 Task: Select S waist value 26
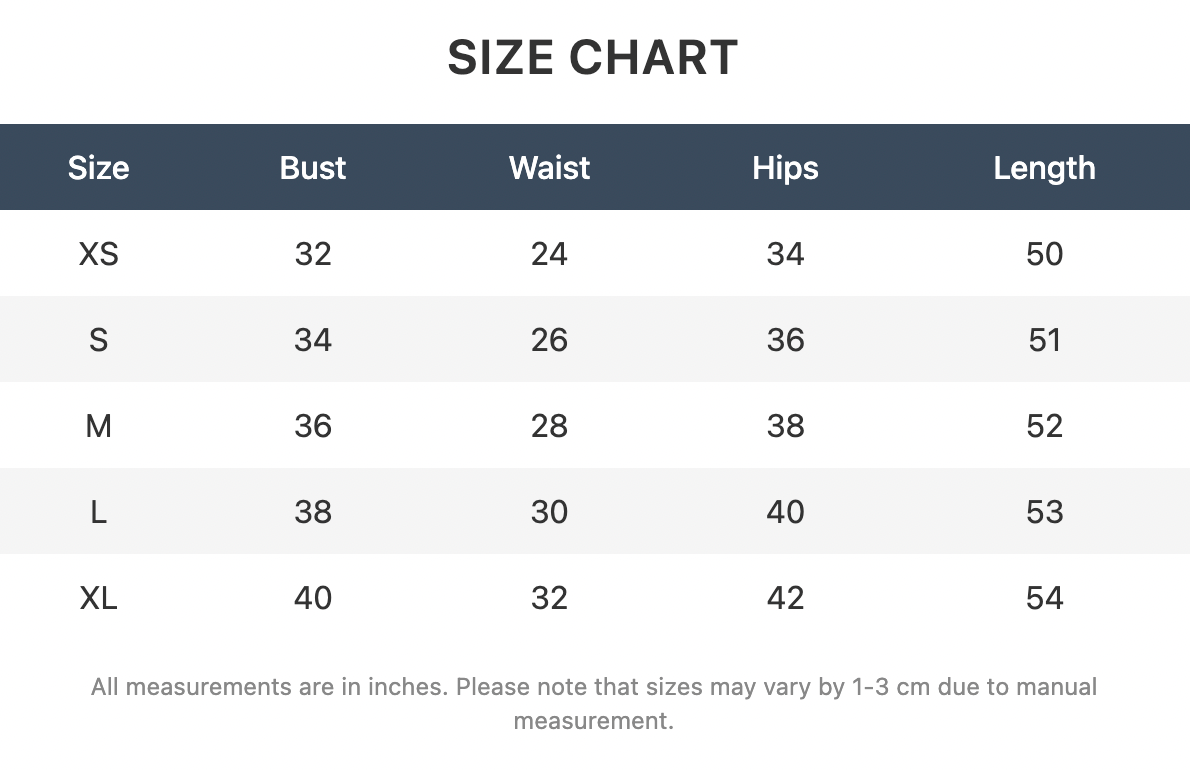[549, 339]
